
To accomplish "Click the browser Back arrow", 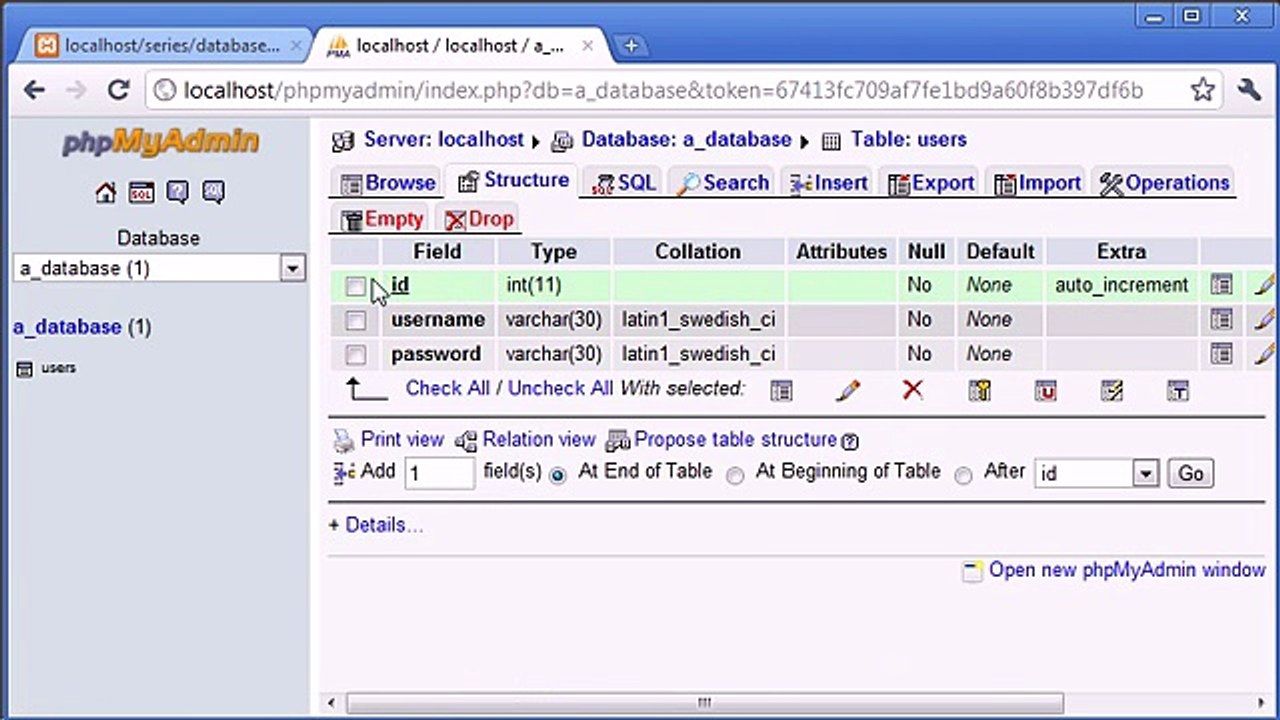I will click(x=34, y=90).
